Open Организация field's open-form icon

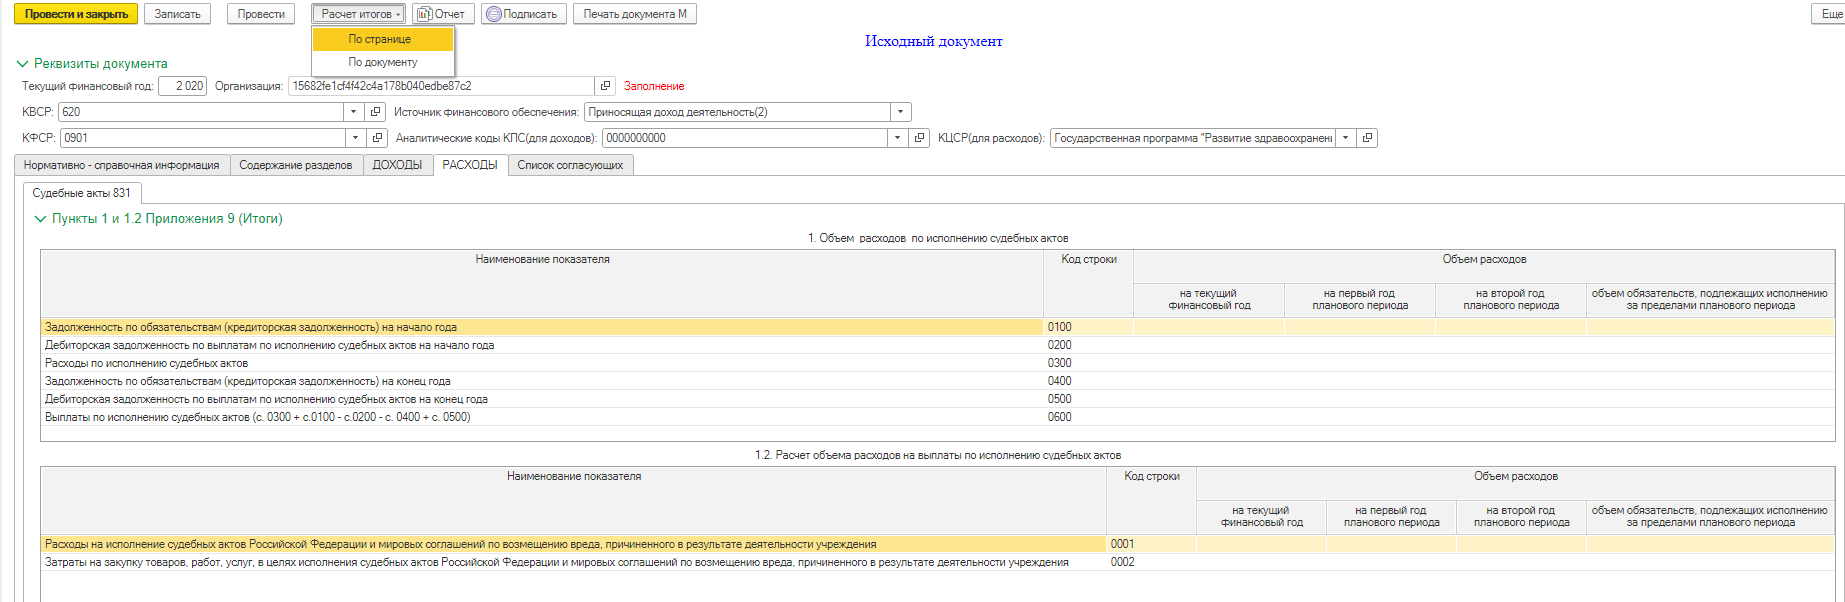605,86
